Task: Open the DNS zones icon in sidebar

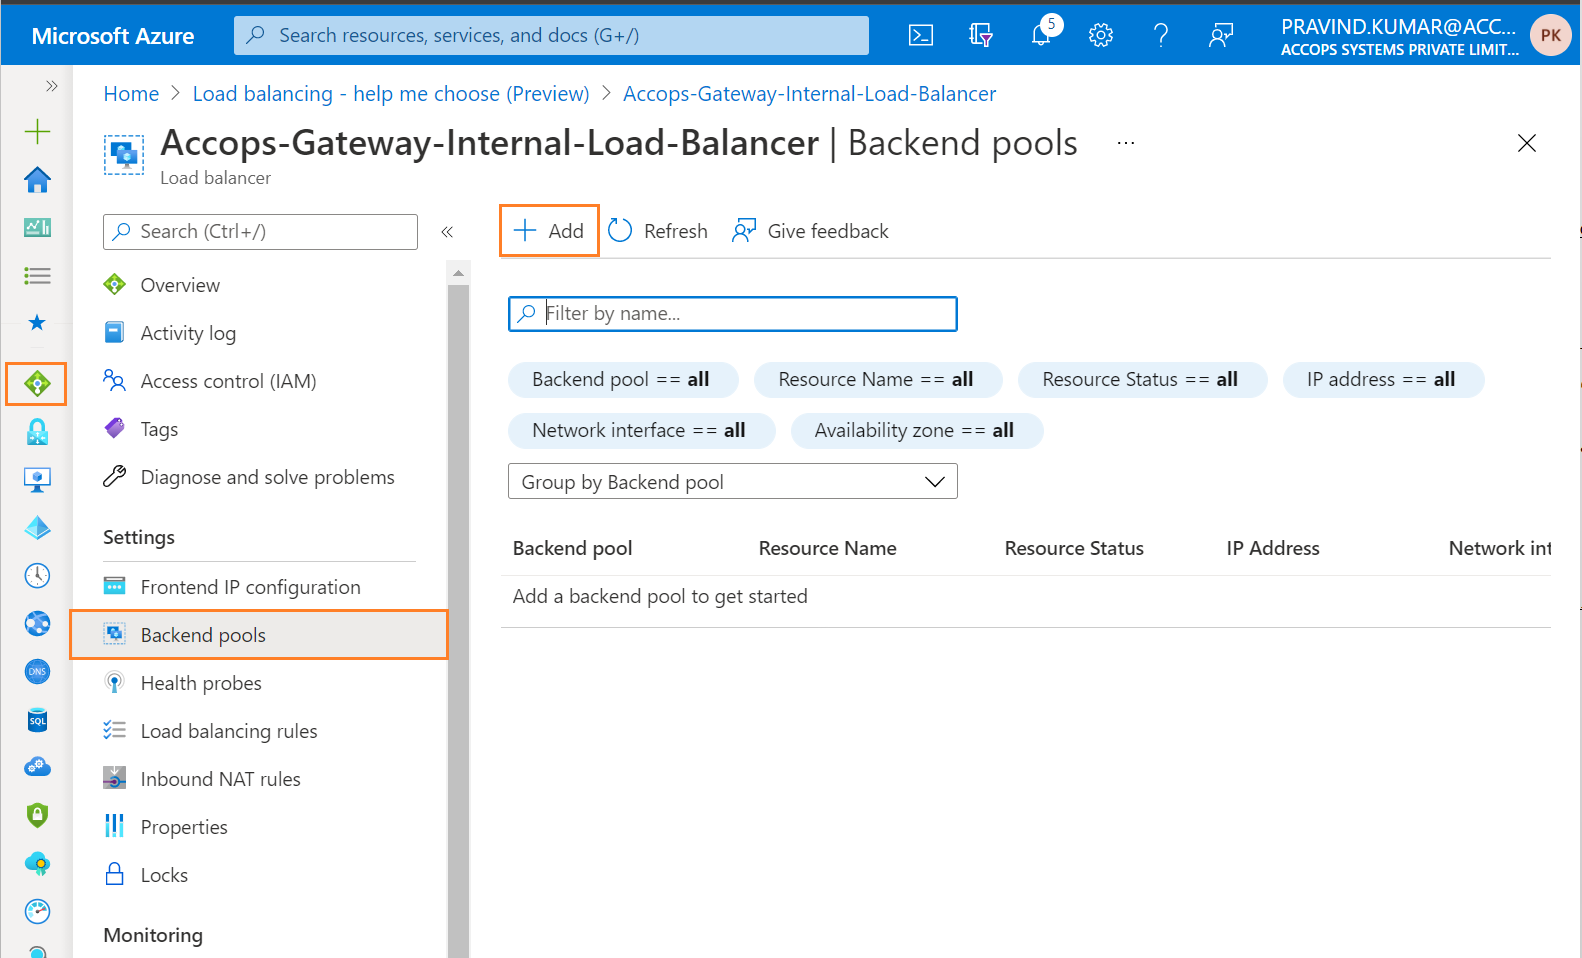Action: [x=37, y=671]
